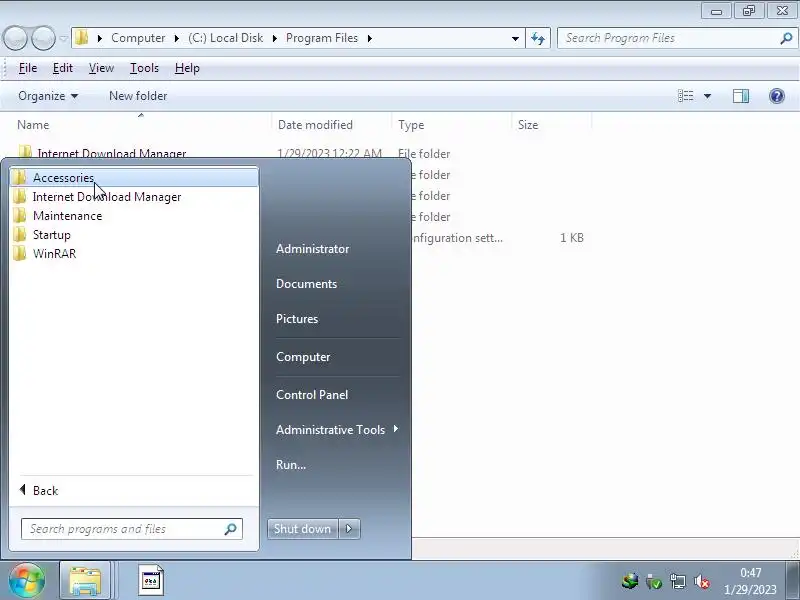Focus the Search programs and files box
The width and height of the screenshot is (800, 600).
[132, 529]
